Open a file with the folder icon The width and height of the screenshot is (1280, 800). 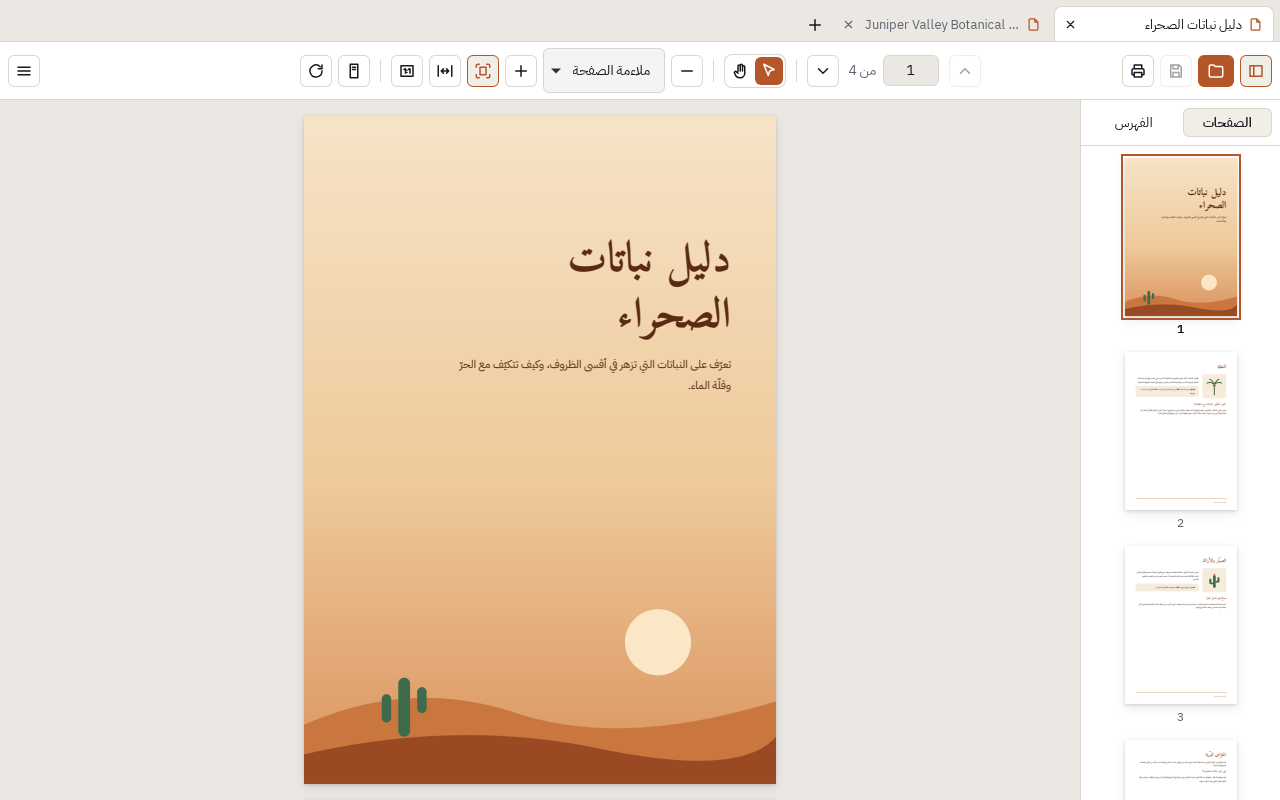click(x=1216, y=71)
